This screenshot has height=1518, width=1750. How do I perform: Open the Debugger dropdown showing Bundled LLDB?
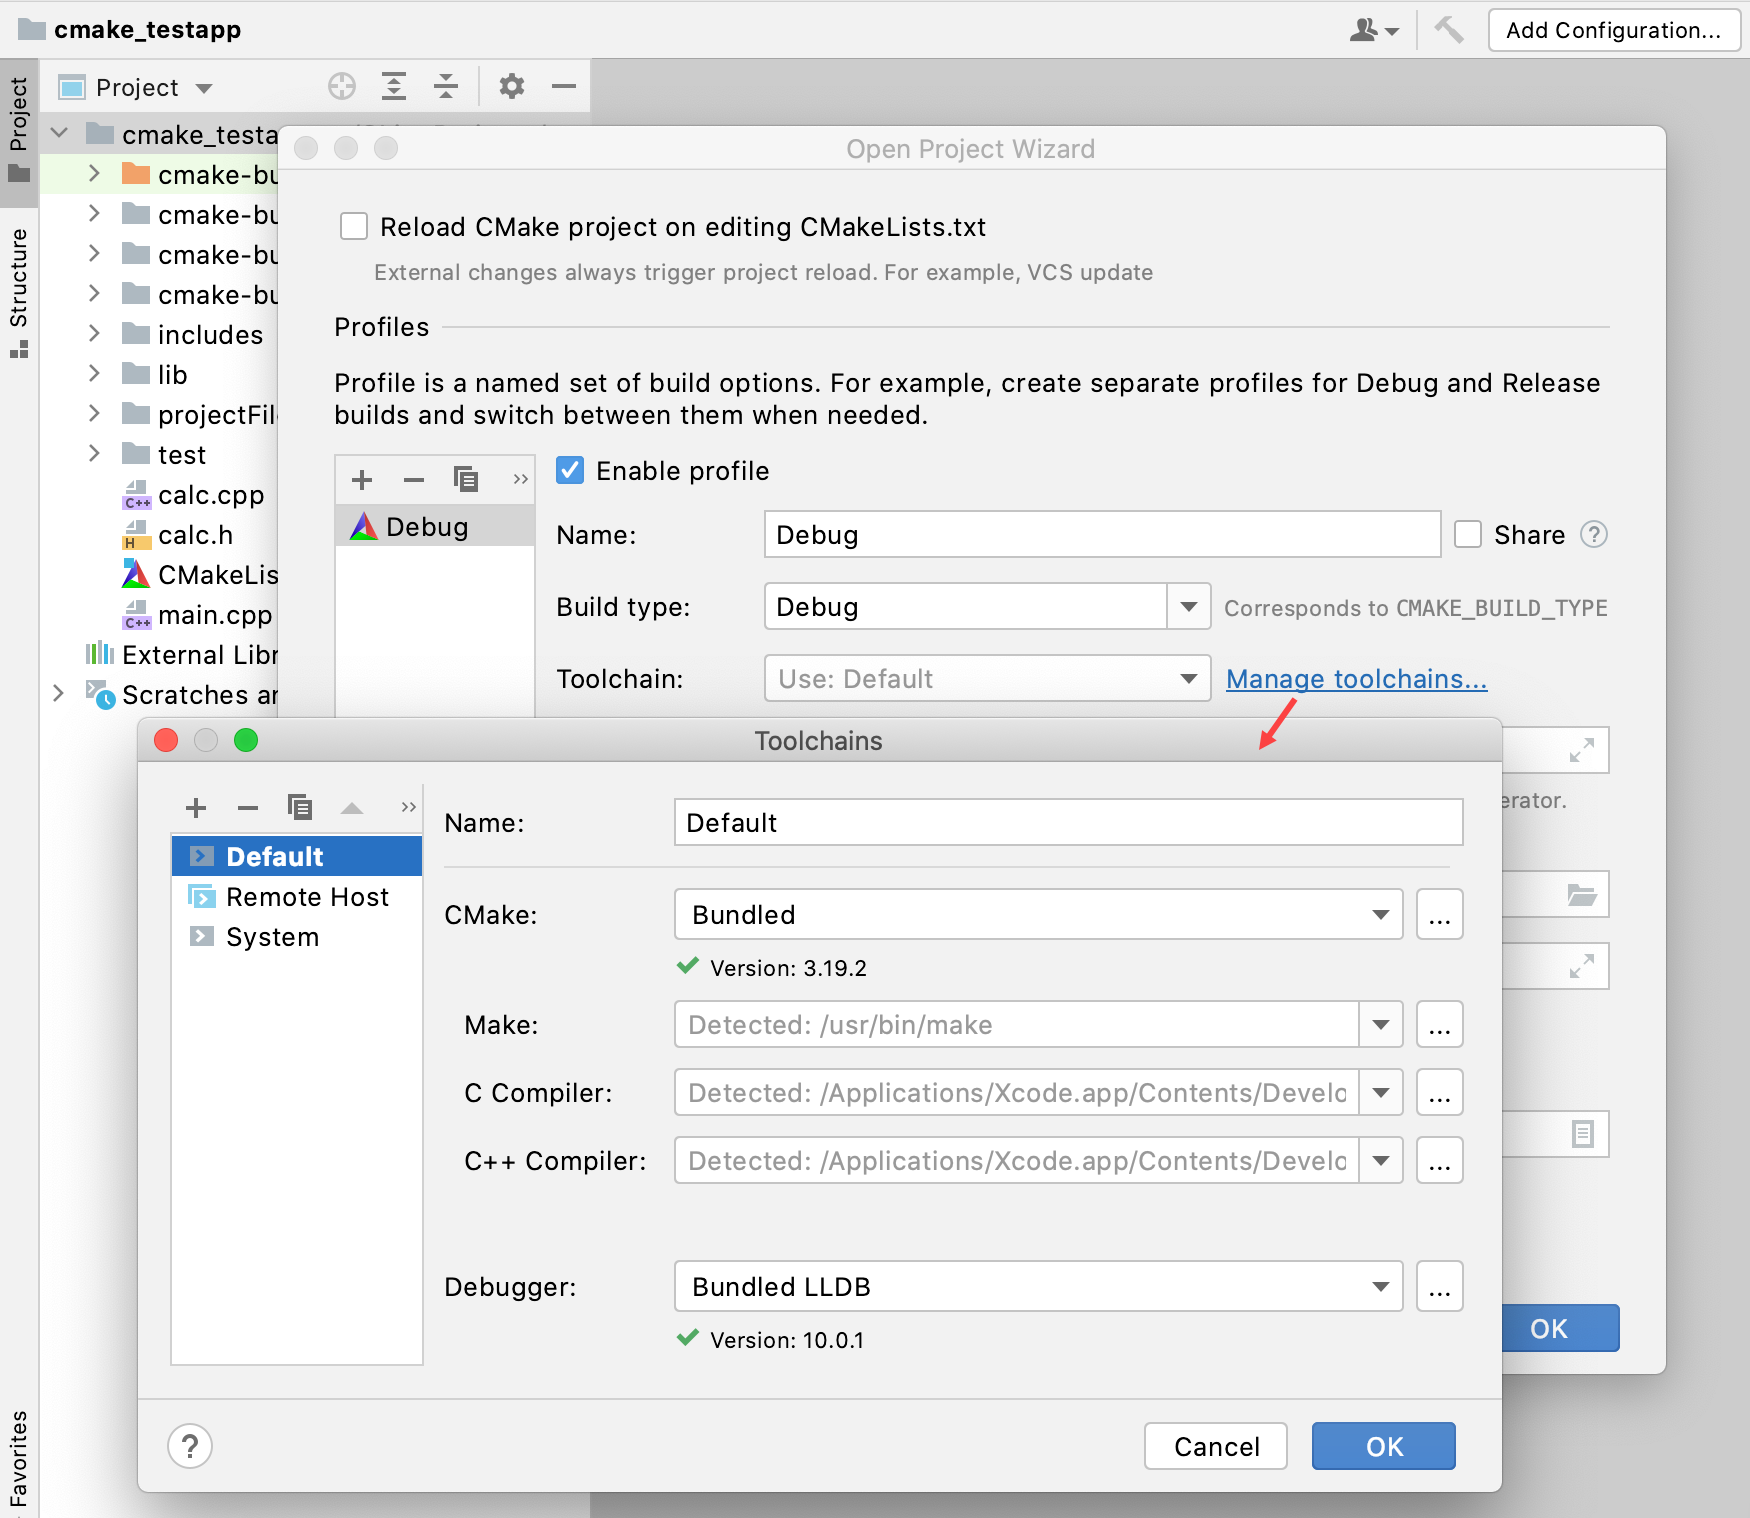click(x=1381, y=1287)
